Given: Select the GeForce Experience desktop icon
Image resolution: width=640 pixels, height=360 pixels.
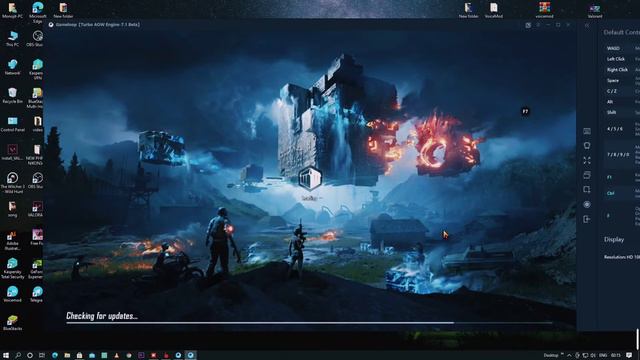Looking at the screenshot, I should [x=37, y=269].
